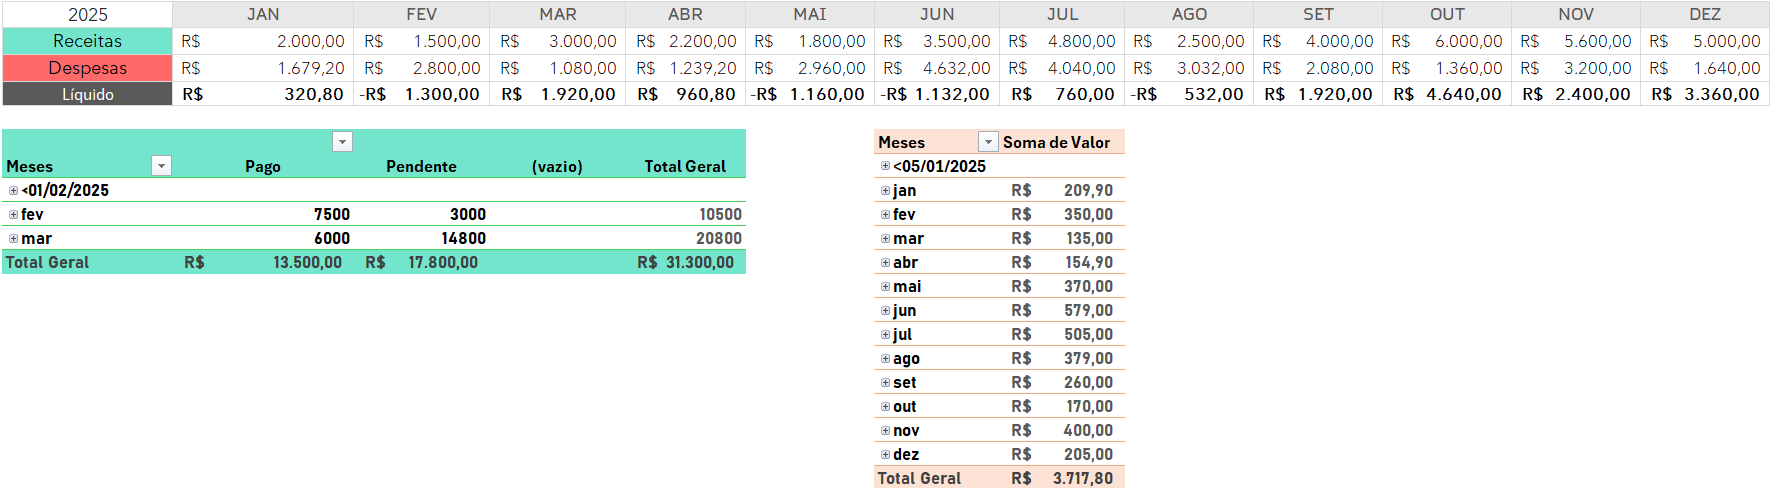Select the 2025 year cell
This screenshot has width=1770, height=488.
[x=87, y=14]
